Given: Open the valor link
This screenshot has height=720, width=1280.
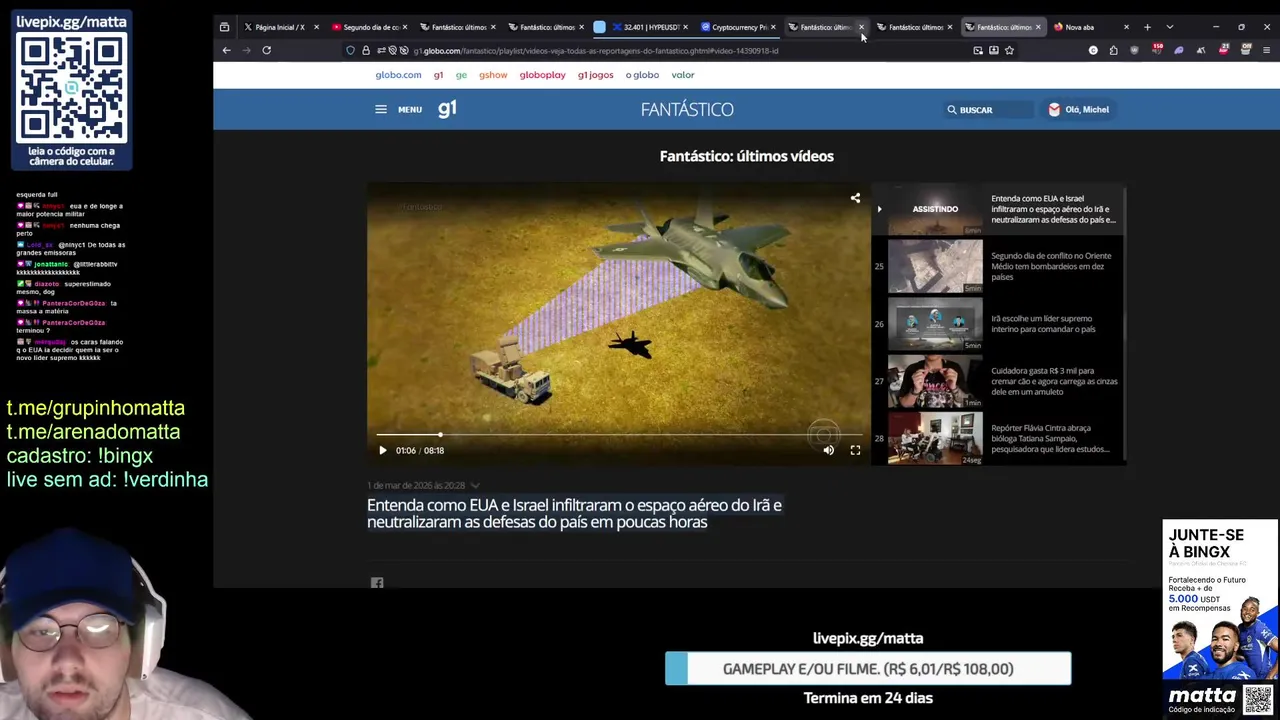Looking at the screenshot, I should [683, 75].
